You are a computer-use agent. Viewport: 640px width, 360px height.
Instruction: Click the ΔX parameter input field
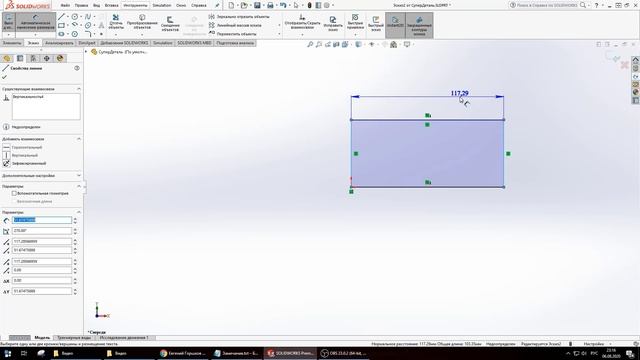(42, 280)
